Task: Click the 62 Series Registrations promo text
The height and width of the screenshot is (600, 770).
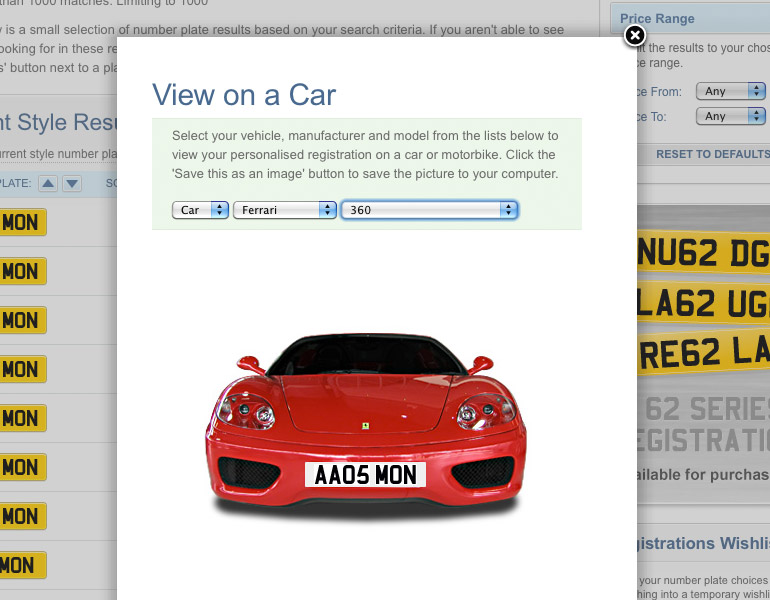Action: (x=703, y=425)
